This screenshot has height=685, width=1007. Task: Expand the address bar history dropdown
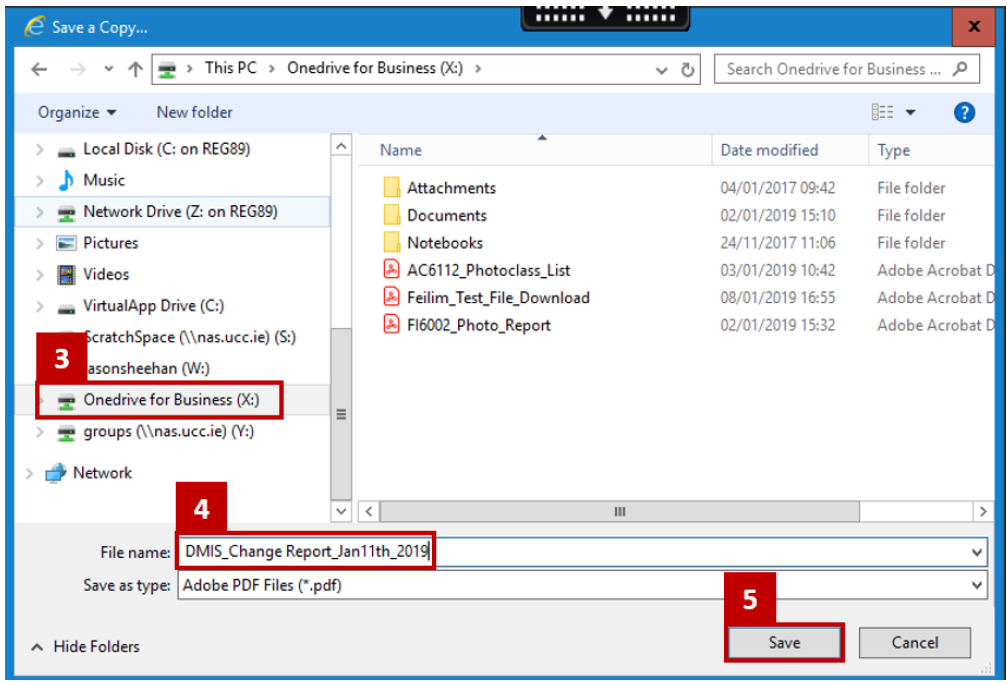coord(661,70)
